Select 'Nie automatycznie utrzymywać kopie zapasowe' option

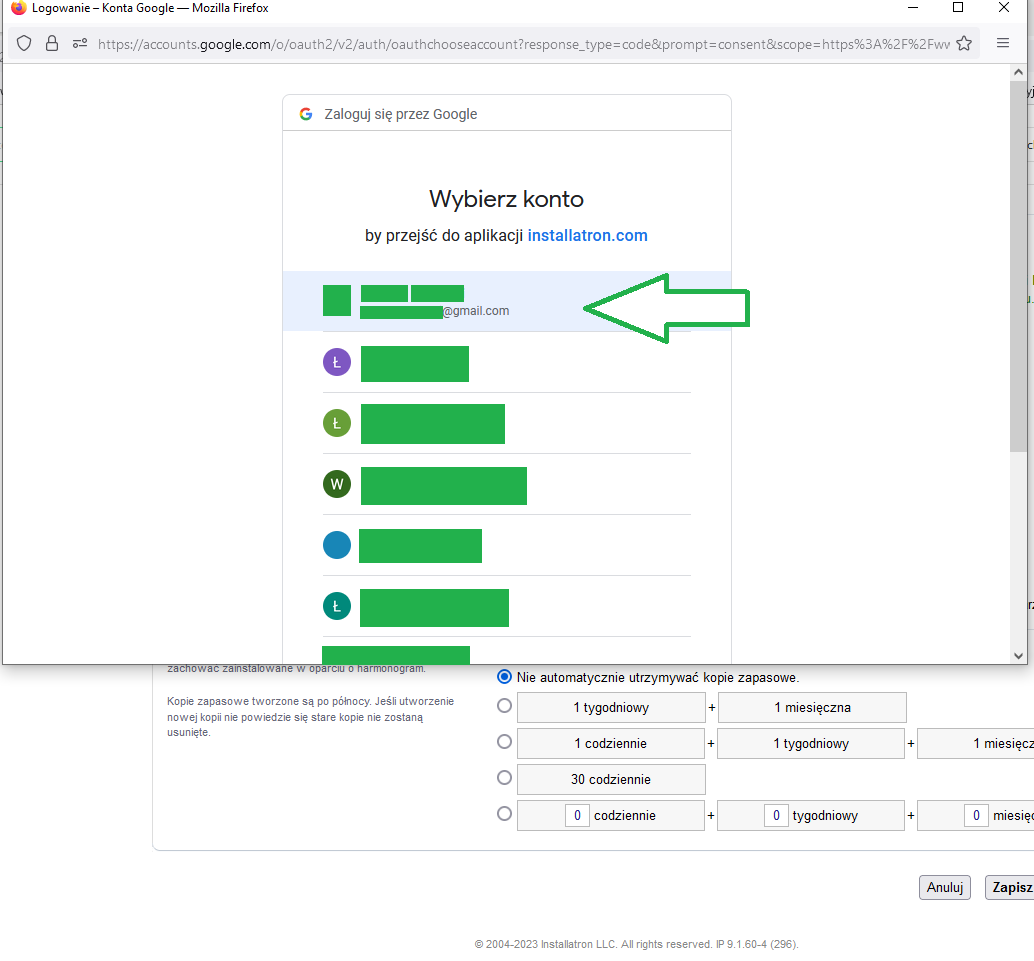point(505,677)
